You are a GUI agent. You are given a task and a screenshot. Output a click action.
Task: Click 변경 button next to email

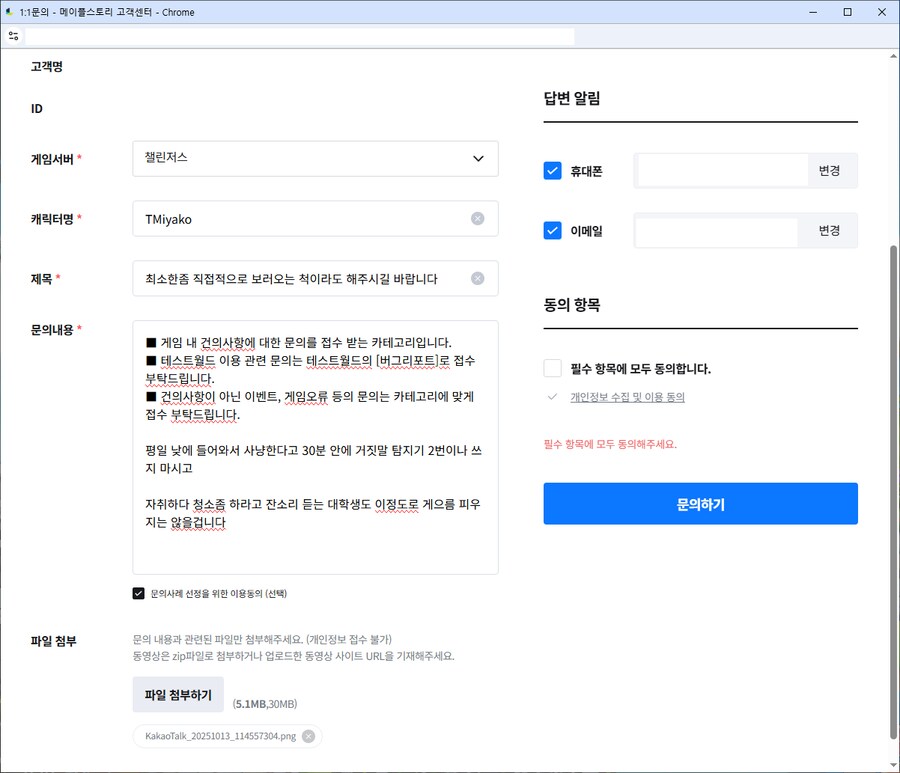pyautogui.click(x=829, y=231)
